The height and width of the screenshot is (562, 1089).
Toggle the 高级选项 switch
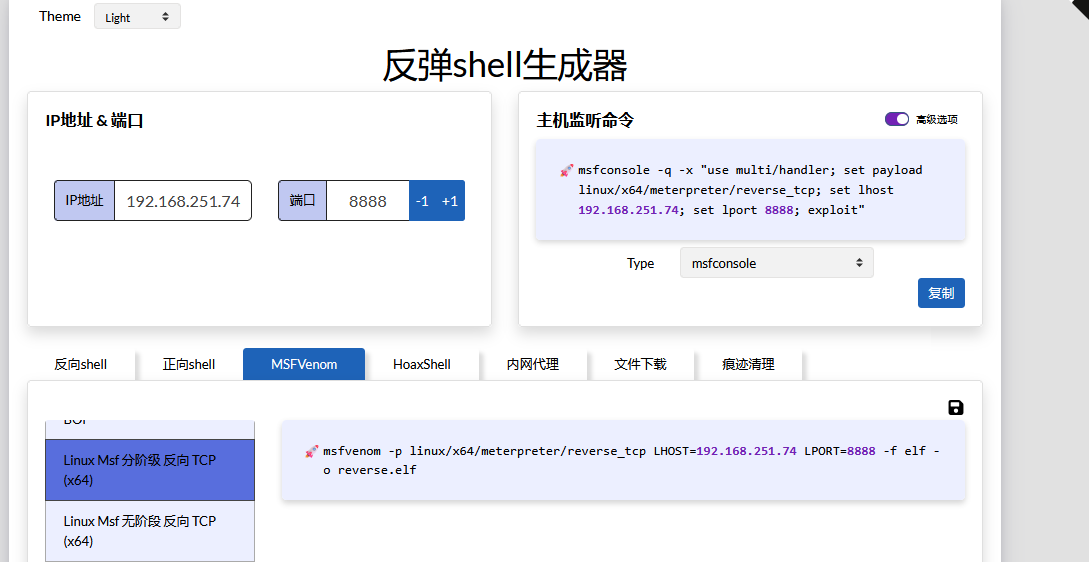pos(897,119)
